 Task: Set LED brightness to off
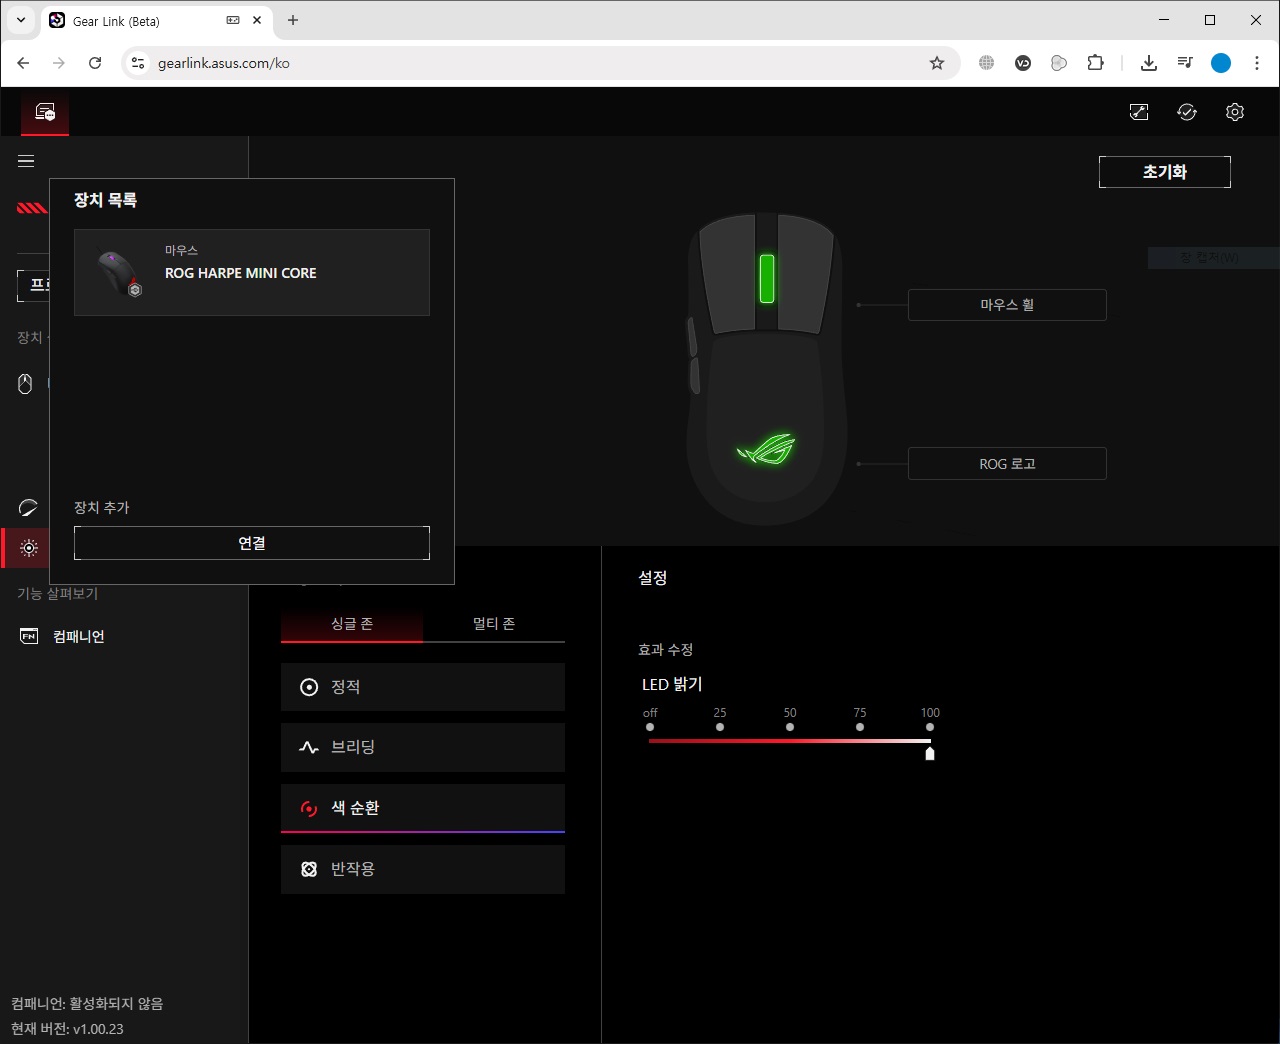650,727
